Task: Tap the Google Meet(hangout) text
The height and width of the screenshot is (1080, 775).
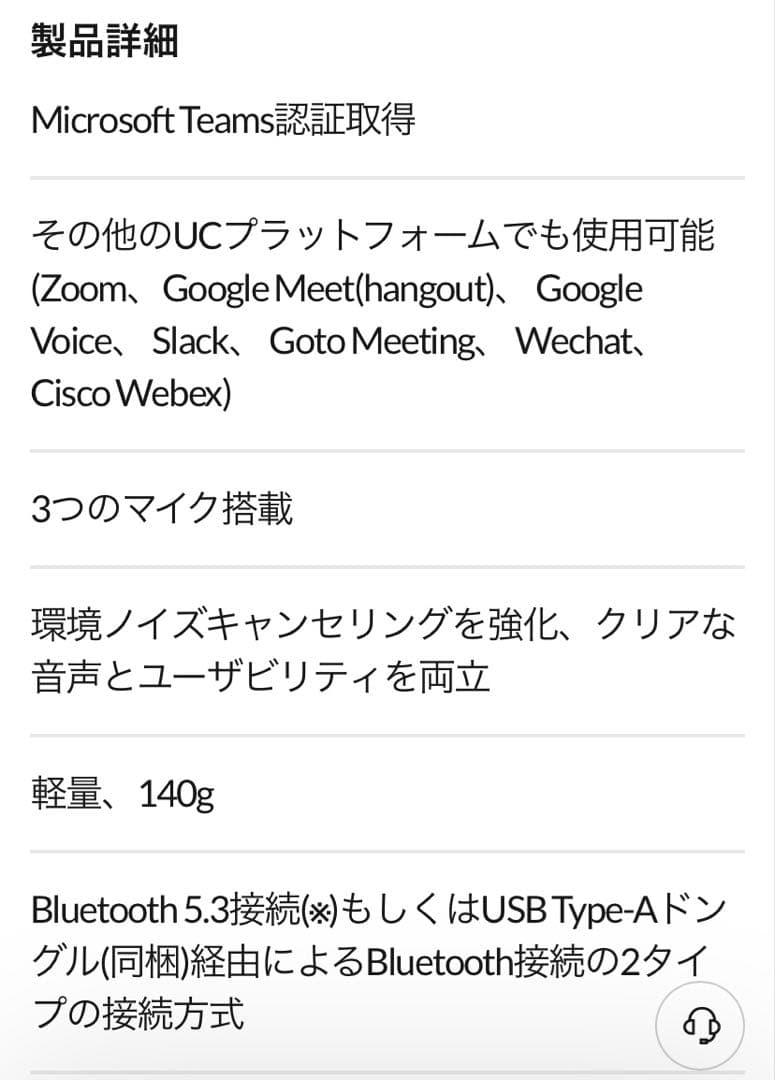Action: (x=329, y=288)
